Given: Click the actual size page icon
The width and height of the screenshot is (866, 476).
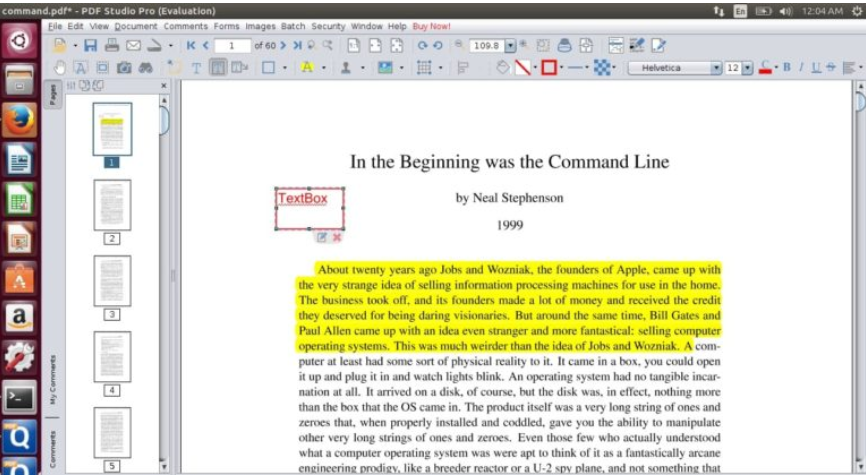Looking at the screenshot, I should pyautogui.click(x=353, y=45).
